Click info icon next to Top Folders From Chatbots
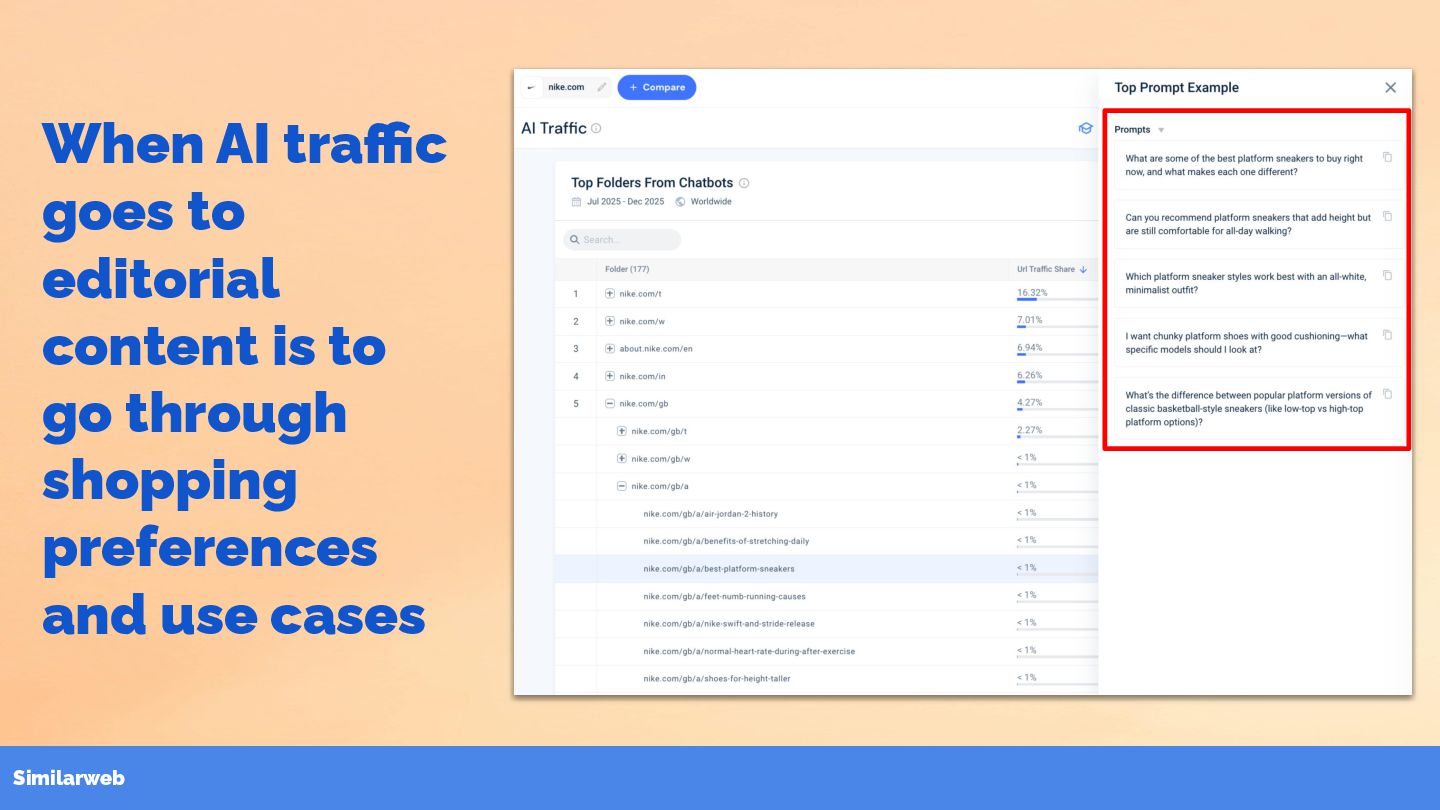The image size is (1440, 810). pos(743,183)
